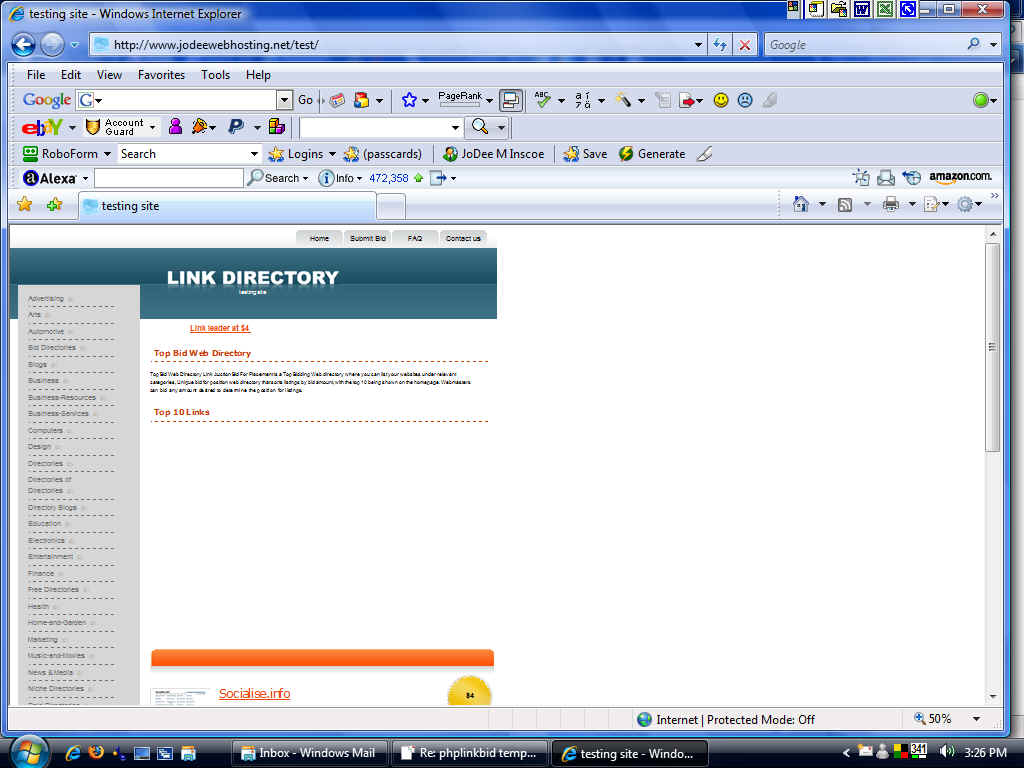1024x768 pixels.
Task: Click the popup blocker icon on Google toolbar
Action: (x=511, y=101)
